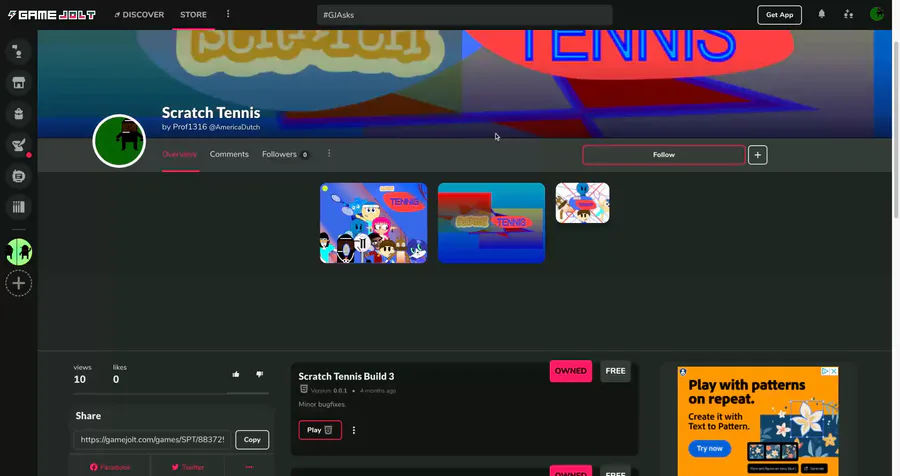Click the Scratch Tennis game title heading
Viewport: 900px width, 476px height.
pos(211,113)
